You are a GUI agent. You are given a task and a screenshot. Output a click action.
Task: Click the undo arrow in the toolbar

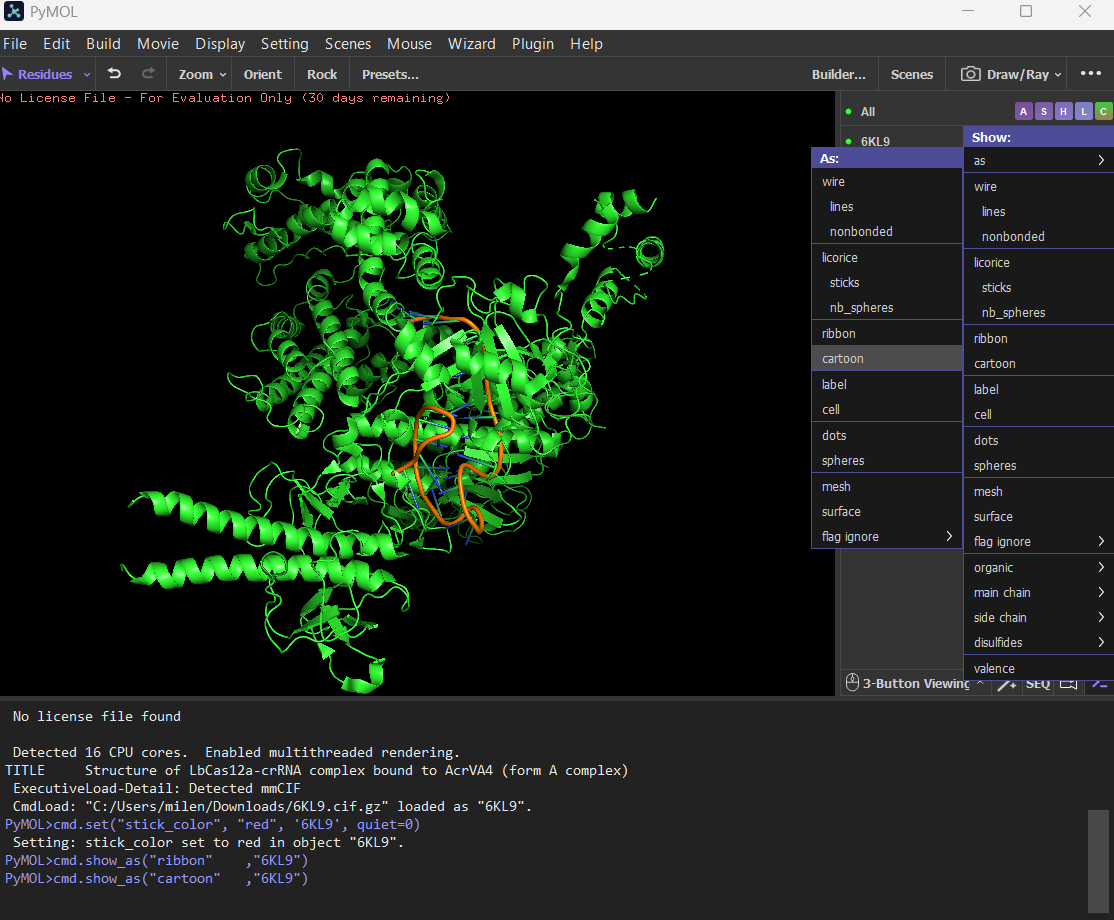(114, 74)
